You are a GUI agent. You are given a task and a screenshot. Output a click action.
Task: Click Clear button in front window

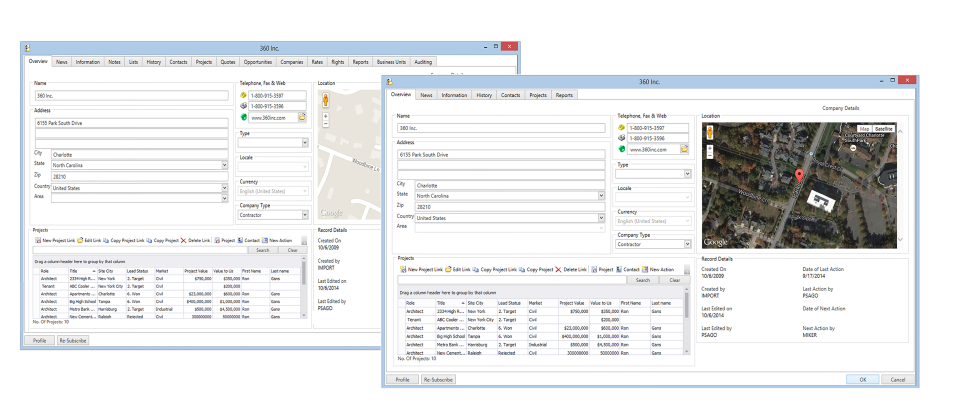(675, 280)
